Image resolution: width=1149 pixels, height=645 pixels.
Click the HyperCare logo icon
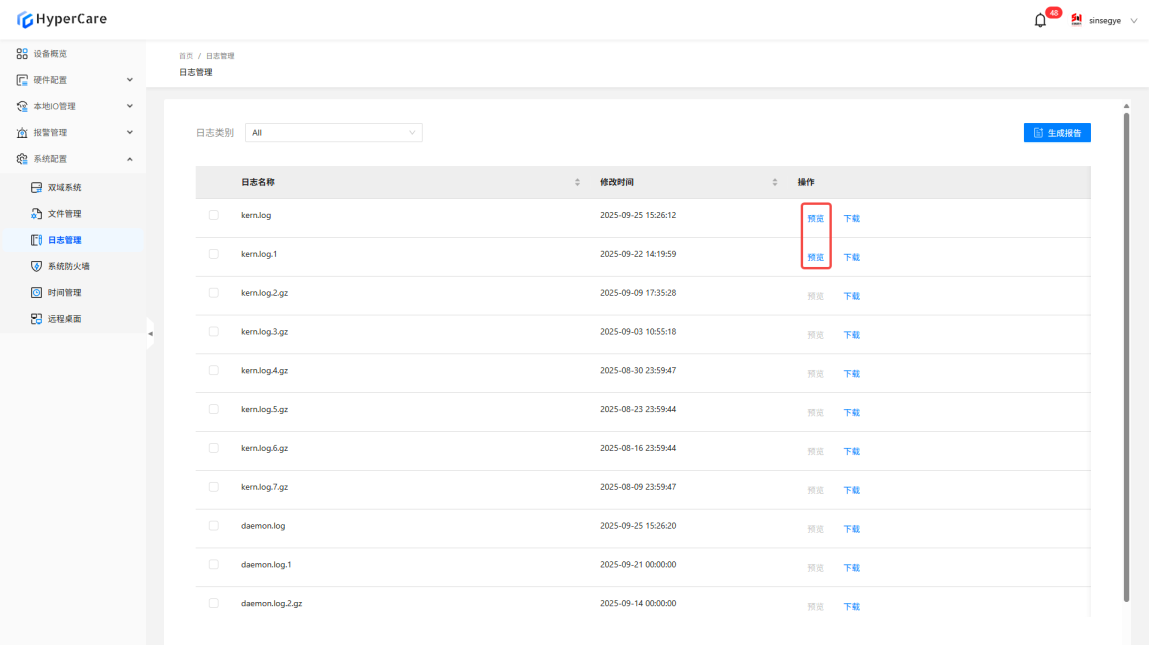pos(25,19)
